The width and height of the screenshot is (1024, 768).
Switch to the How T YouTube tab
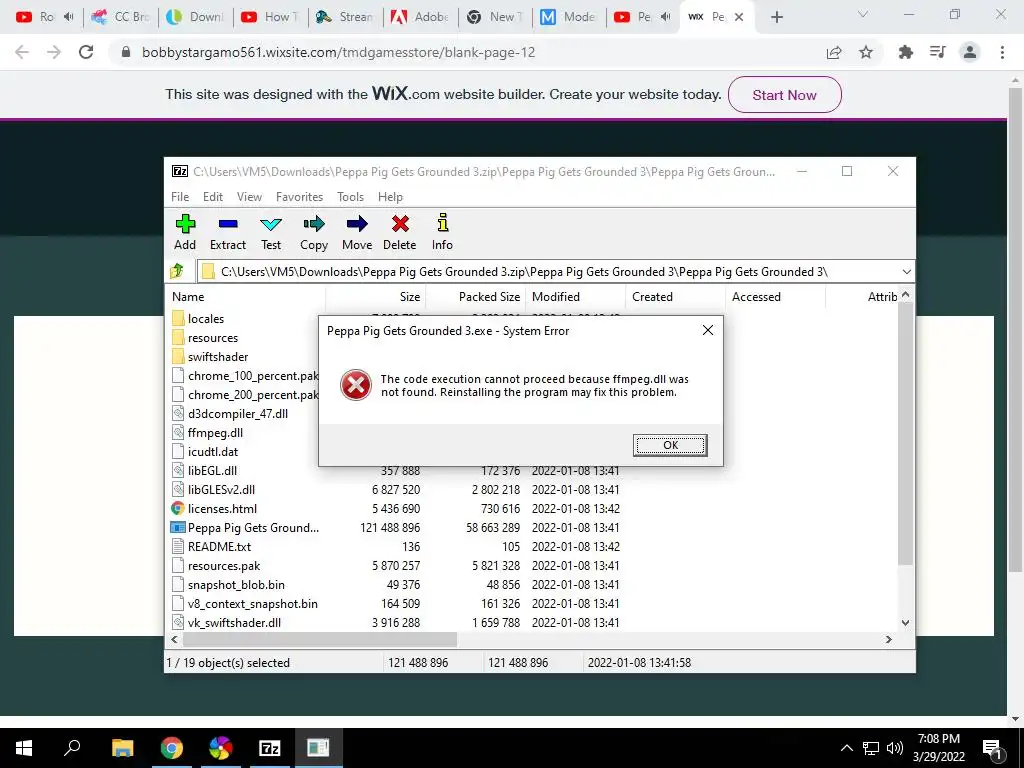pyautogui.click(x=270, y=17)
